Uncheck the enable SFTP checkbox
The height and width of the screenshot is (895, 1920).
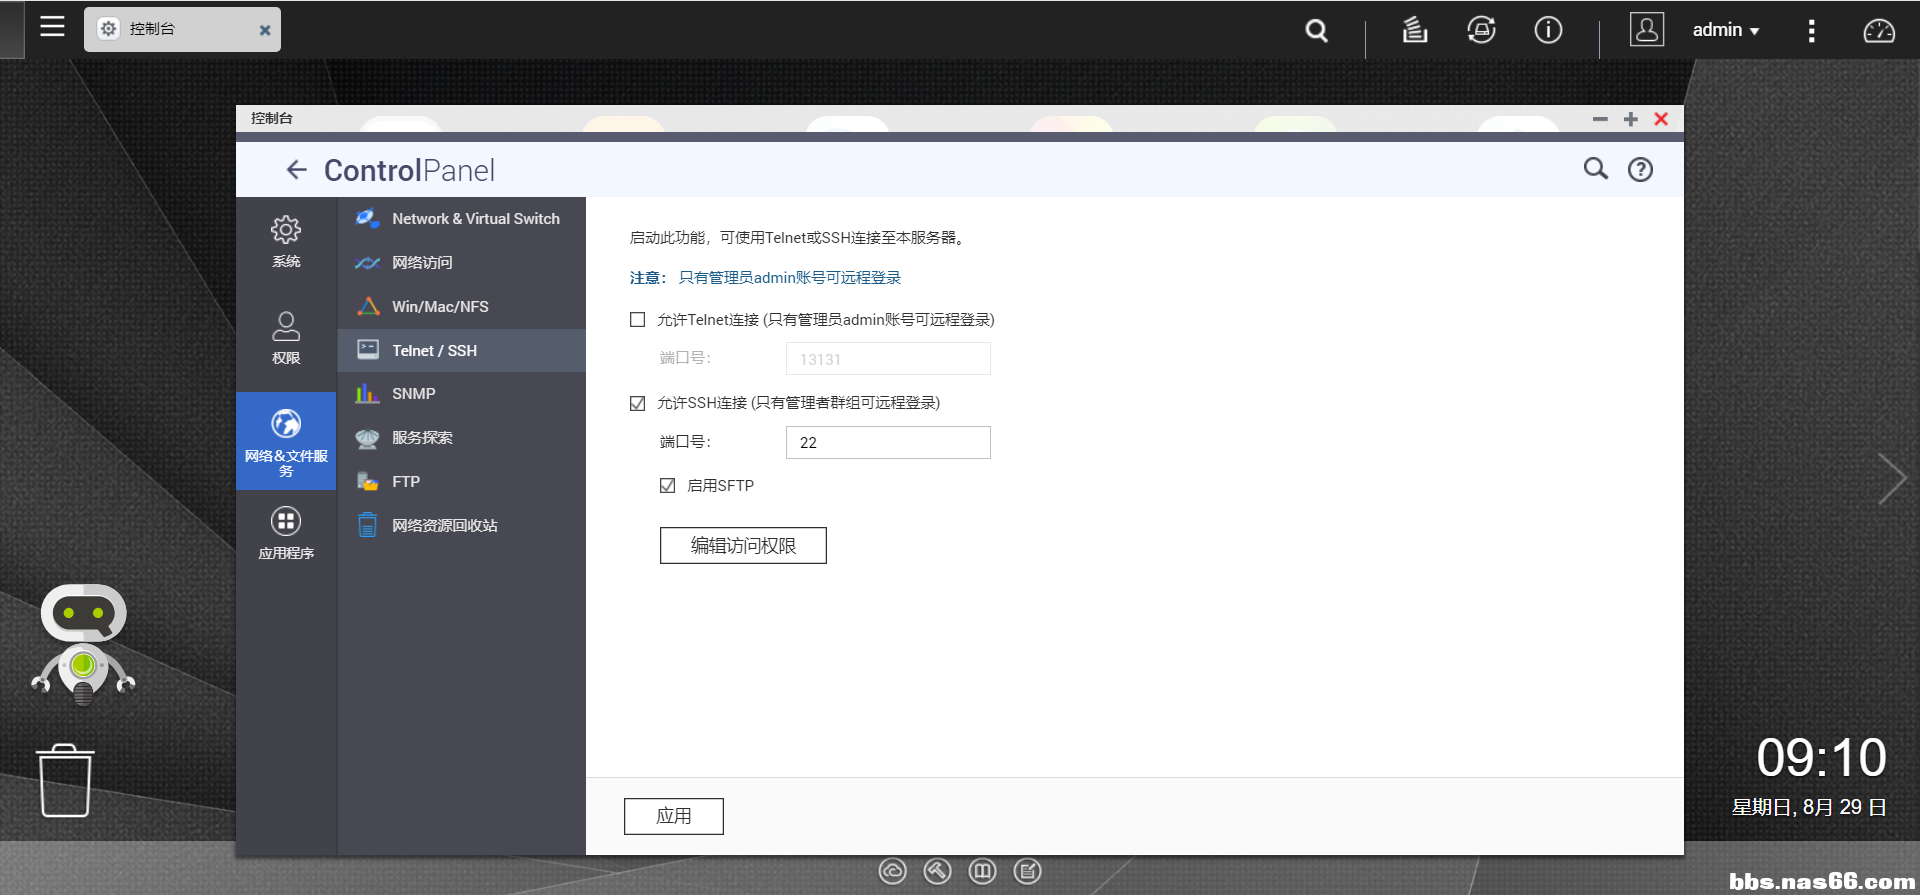[x=668, y=486]
